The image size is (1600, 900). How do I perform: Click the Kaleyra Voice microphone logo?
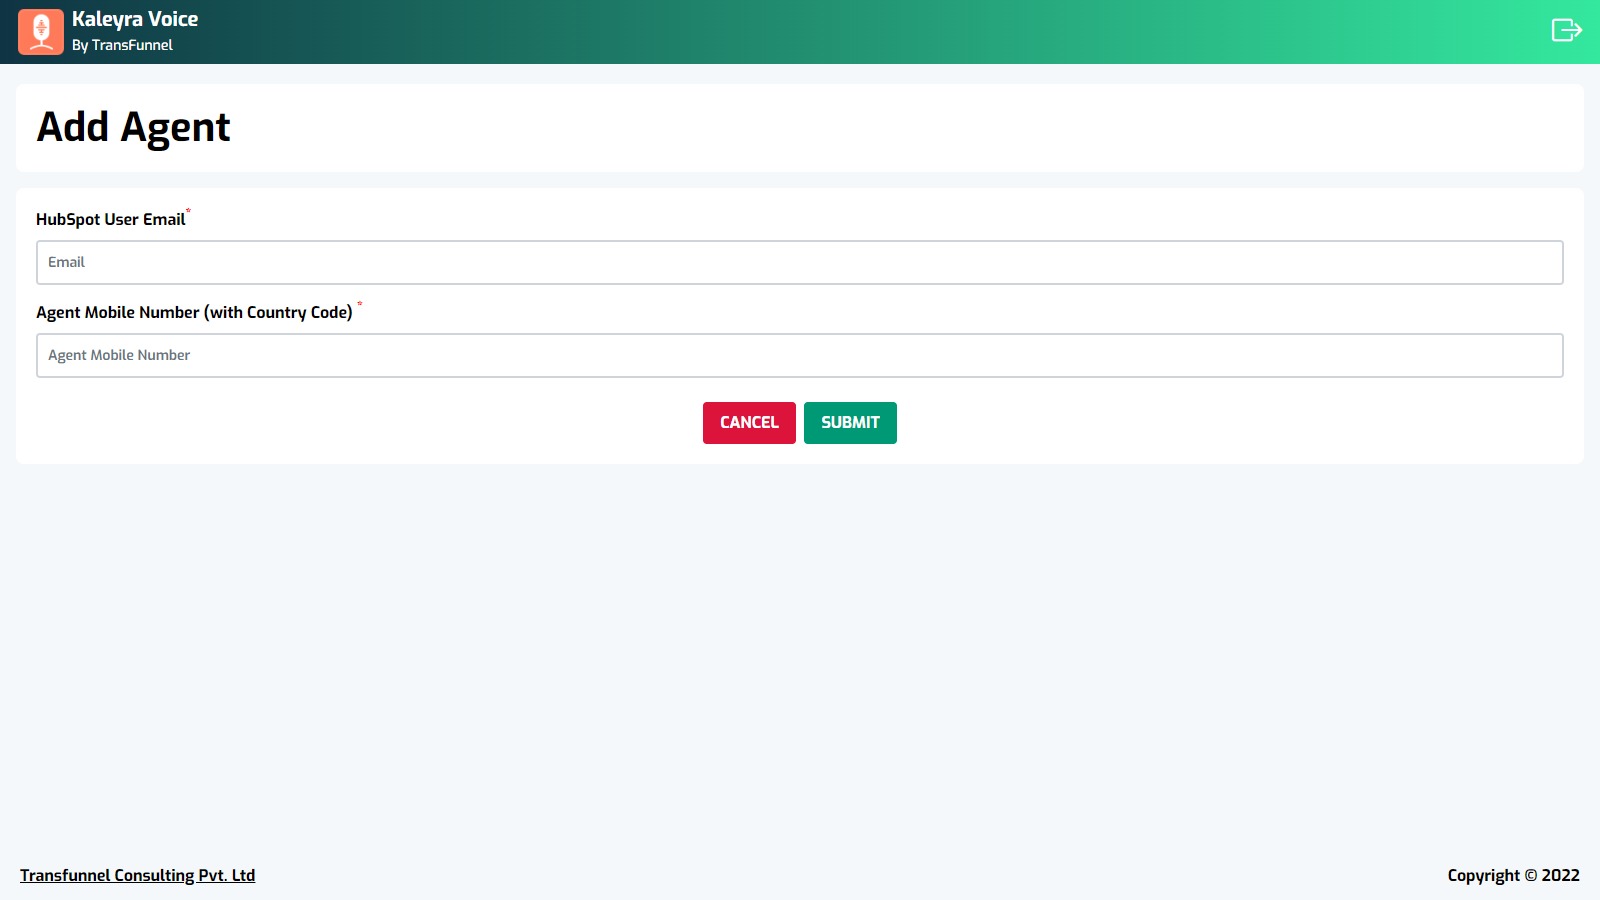coord(41,32)
